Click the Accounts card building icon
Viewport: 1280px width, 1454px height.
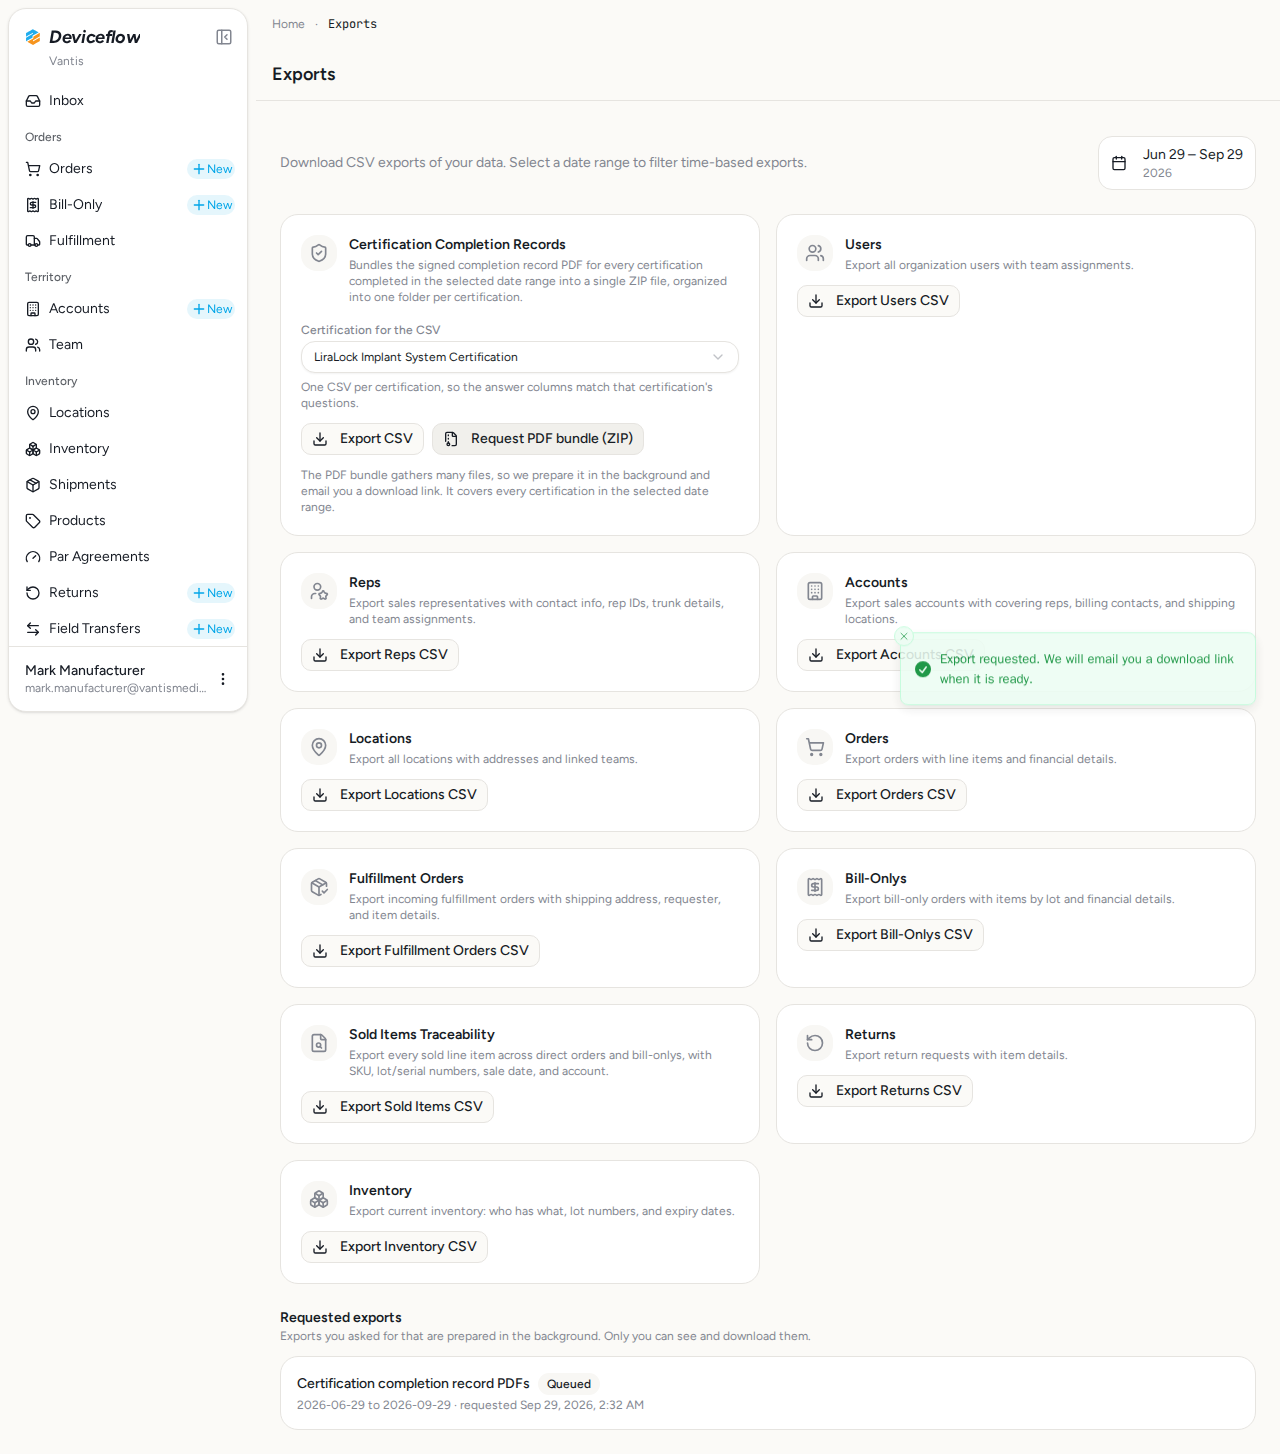(815, 591)
